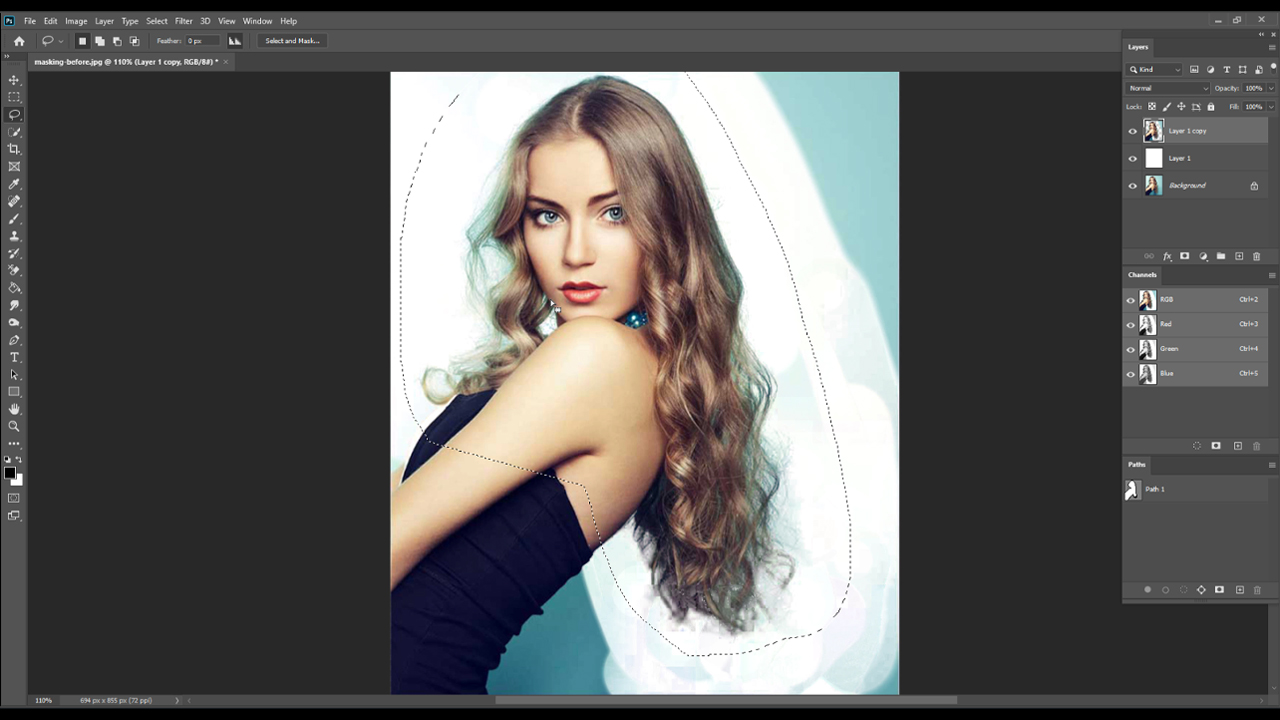Select the Zoom tool magnifier
Image resolution: width=1280 pixels, height=720 pixels.
click(14, 426)
